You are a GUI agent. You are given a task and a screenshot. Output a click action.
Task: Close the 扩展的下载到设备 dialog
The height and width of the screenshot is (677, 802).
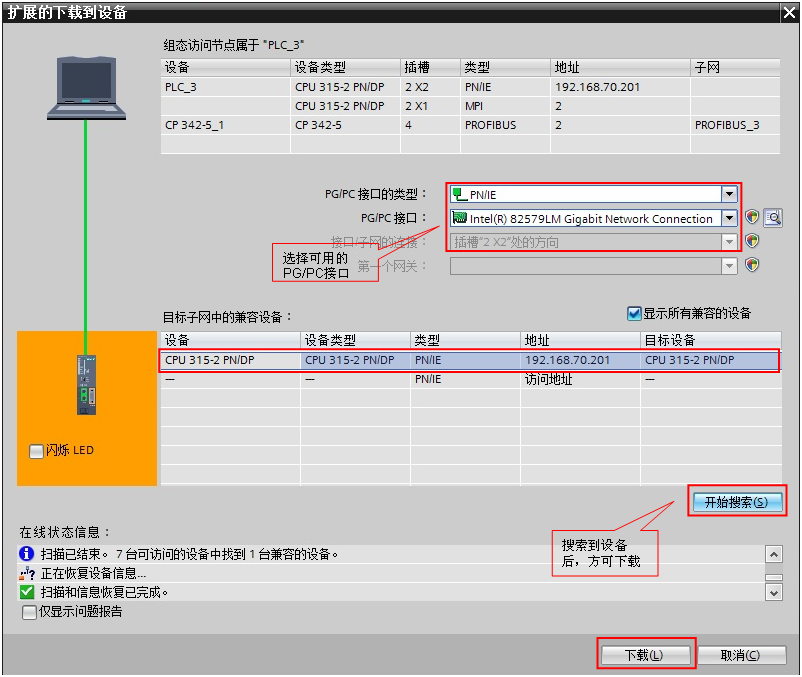pyautogui.click(x=789, y=13)
